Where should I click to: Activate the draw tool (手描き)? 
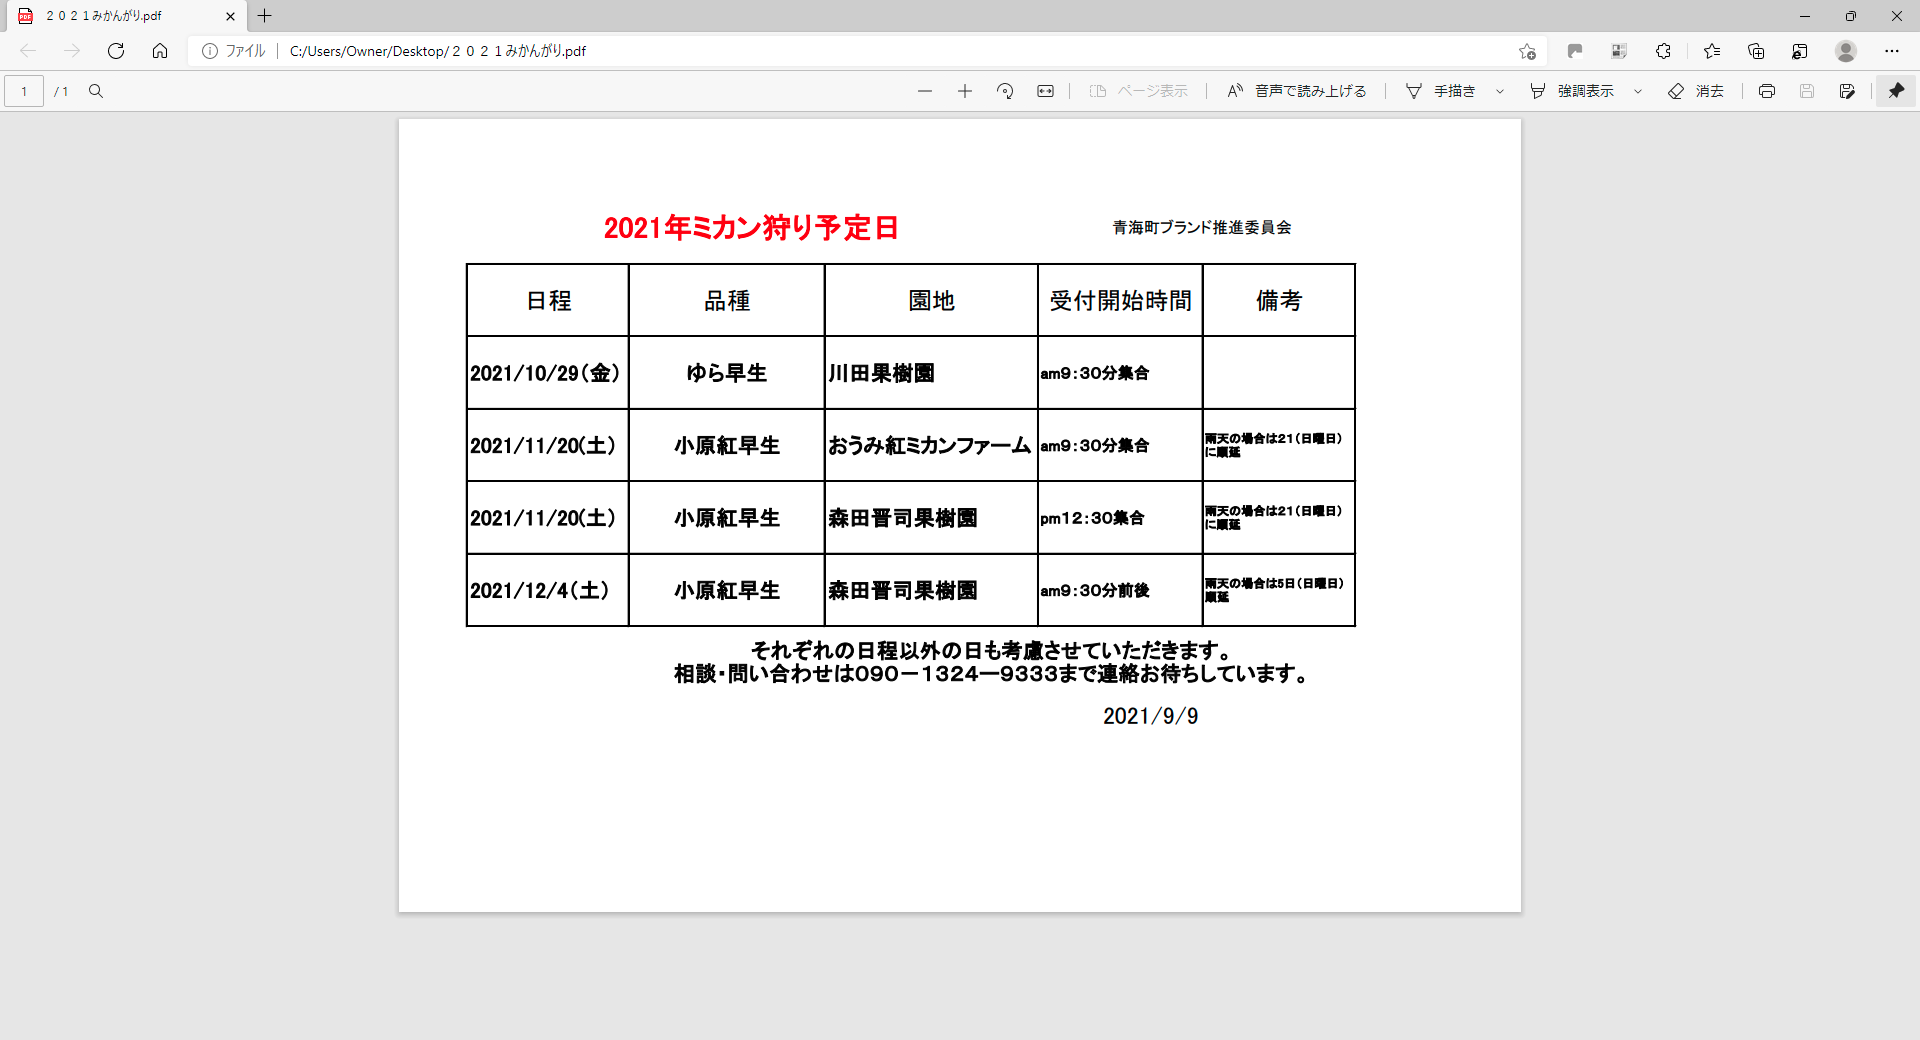pos(1441,91)
